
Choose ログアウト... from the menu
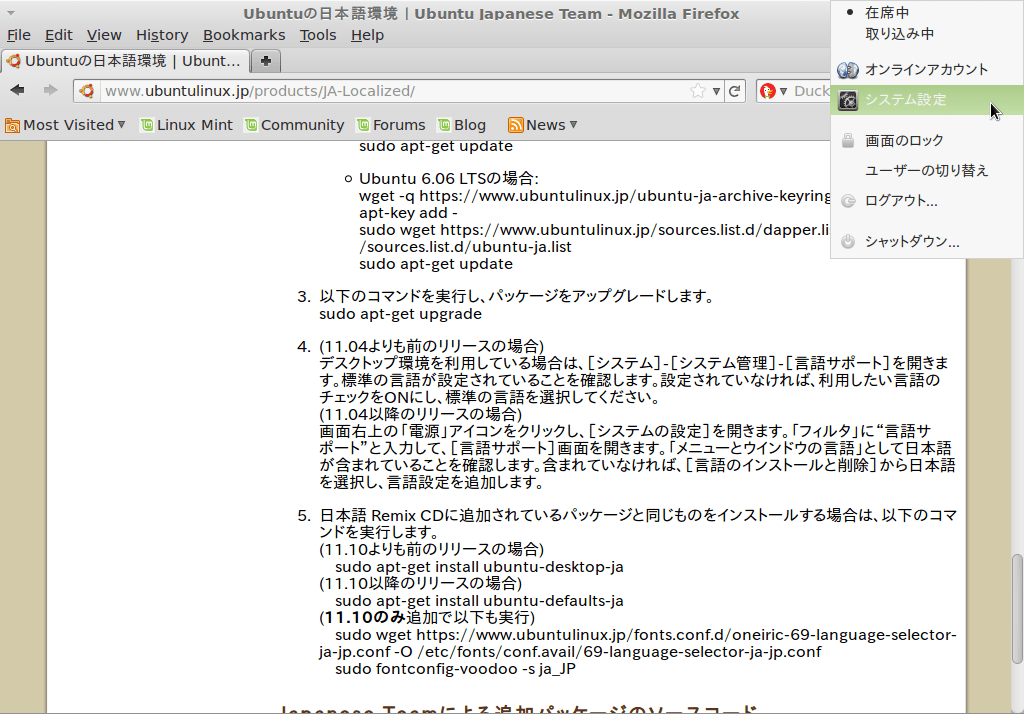(x=927, y=201)
